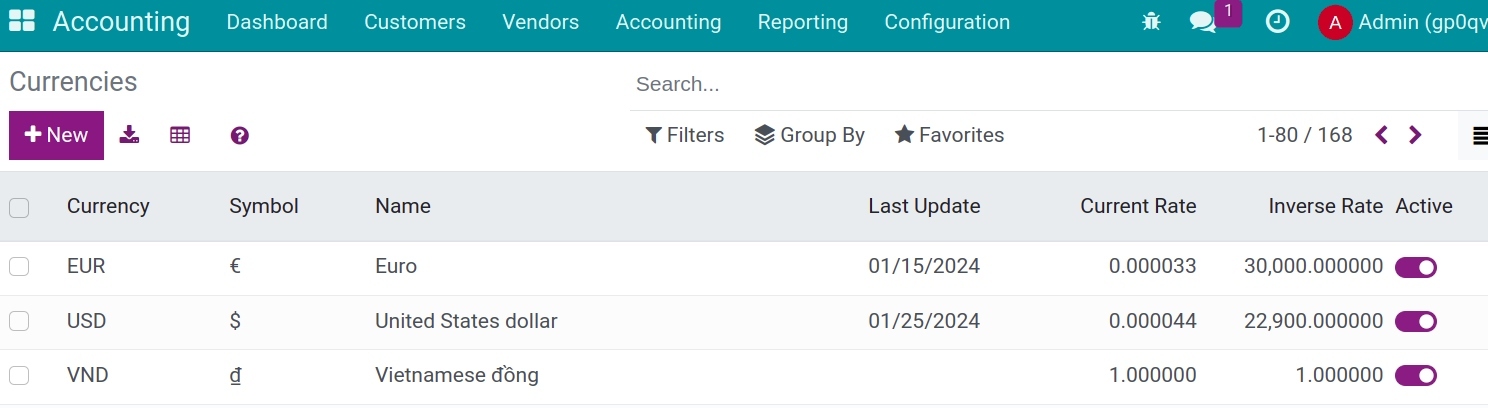This screenshot has width=1488, height=408.
Task: Click the Currencies breadcrumb title
Action: coord(73,82)
